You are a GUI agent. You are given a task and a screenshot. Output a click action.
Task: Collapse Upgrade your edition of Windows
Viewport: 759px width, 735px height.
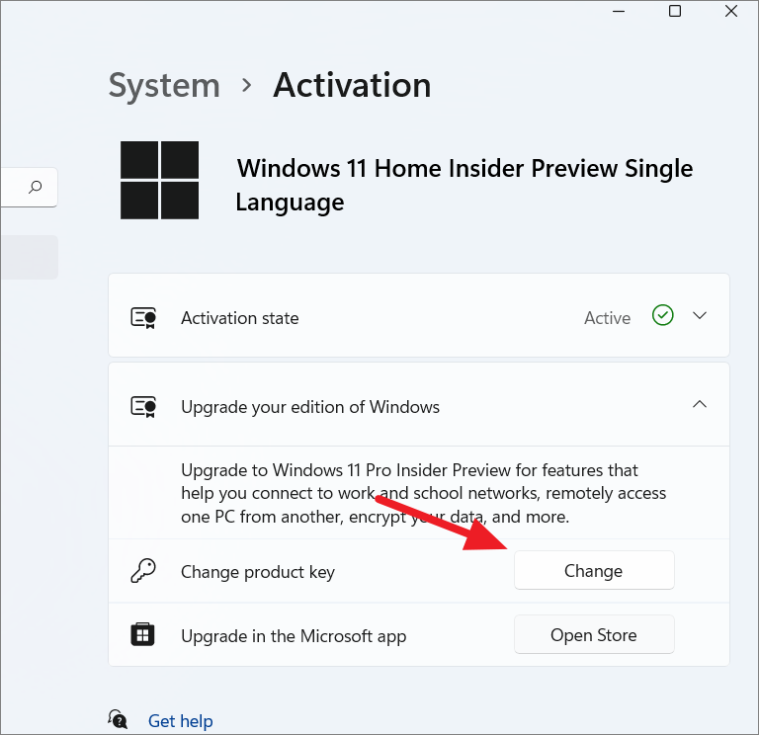pos(699,404)
